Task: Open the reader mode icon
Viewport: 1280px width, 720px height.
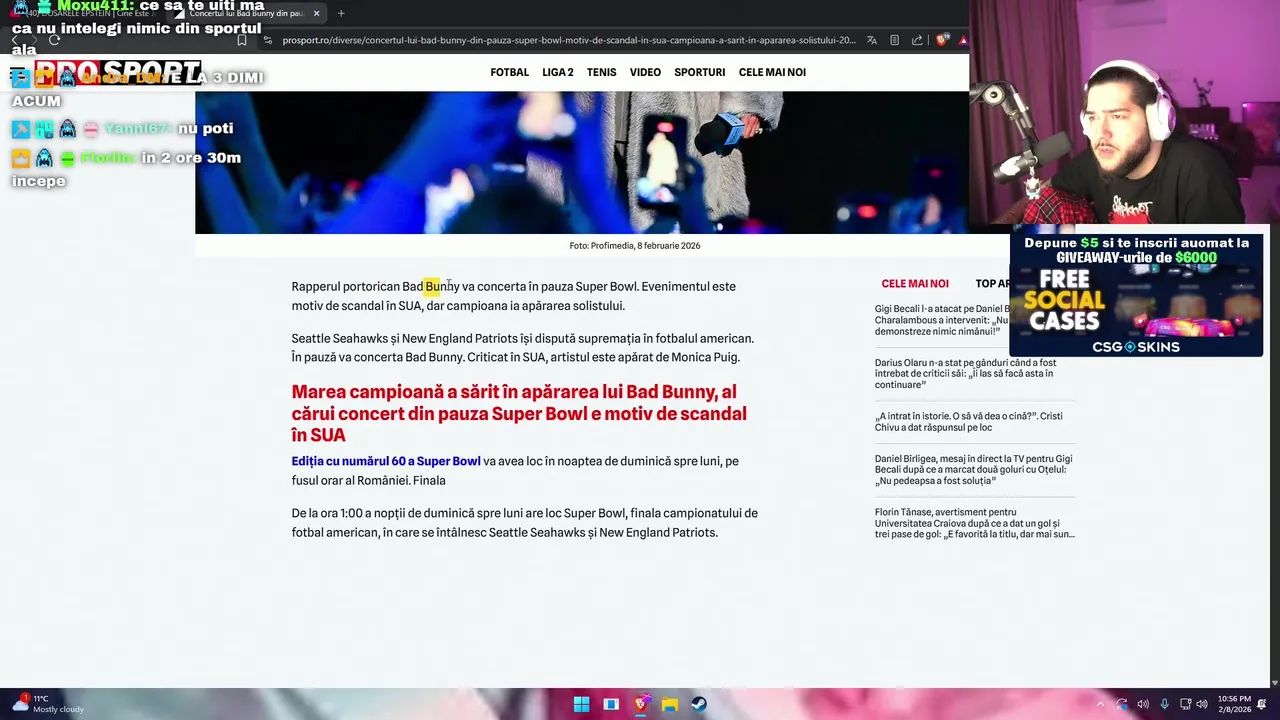Action: point(894,40)
